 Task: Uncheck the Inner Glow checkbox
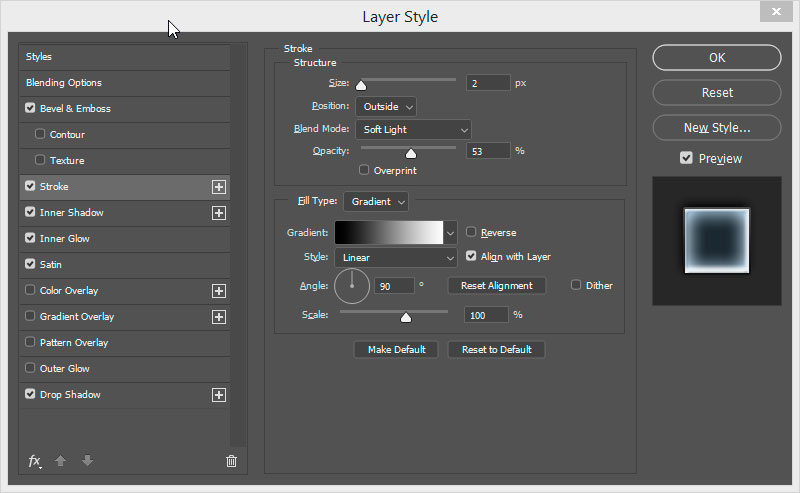(30, 238)
